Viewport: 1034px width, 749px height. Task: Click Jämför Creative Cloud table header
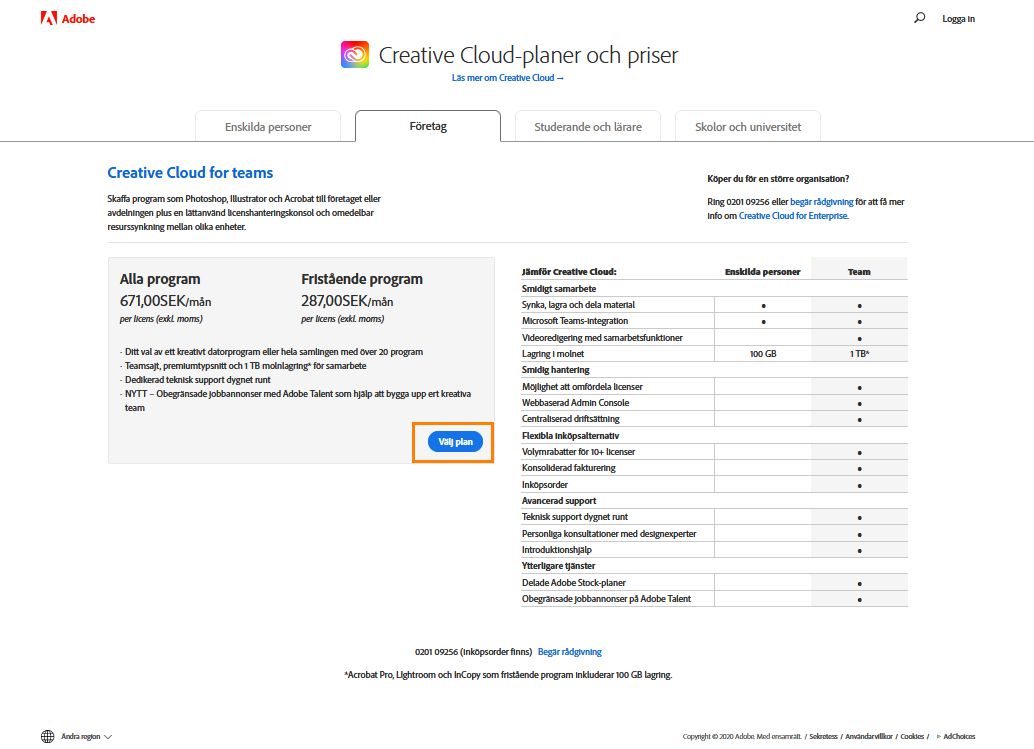(569, 272)
